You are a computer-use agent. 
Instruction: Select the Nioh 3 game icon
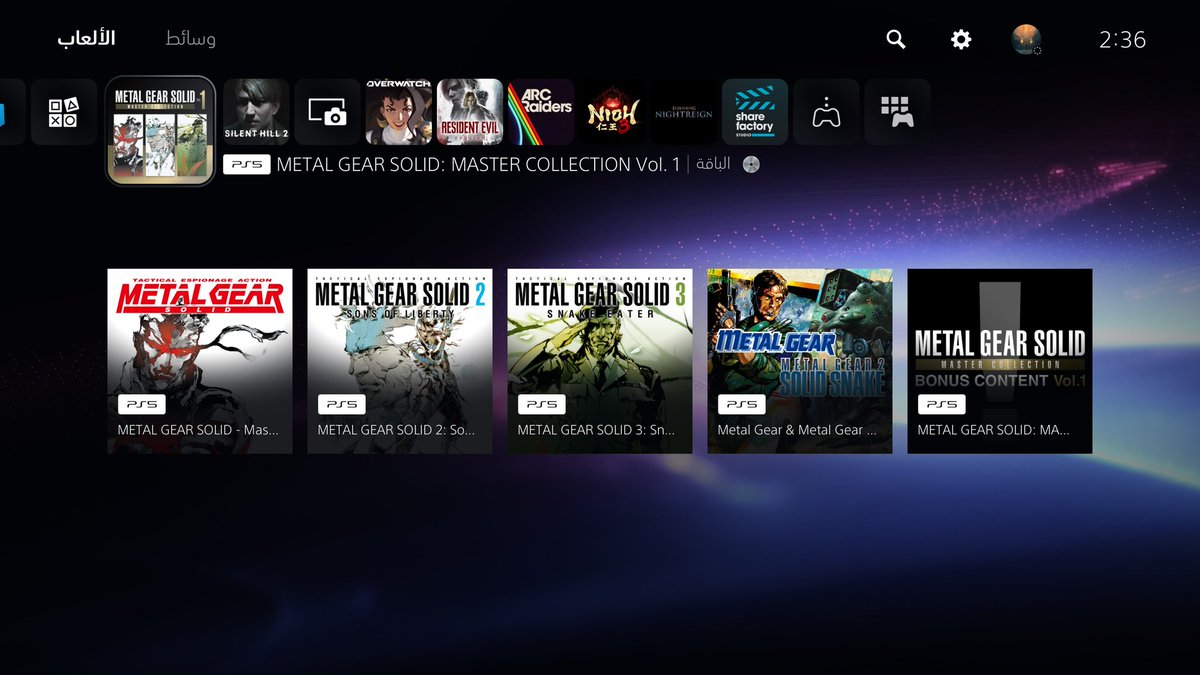tap(612, 112)
